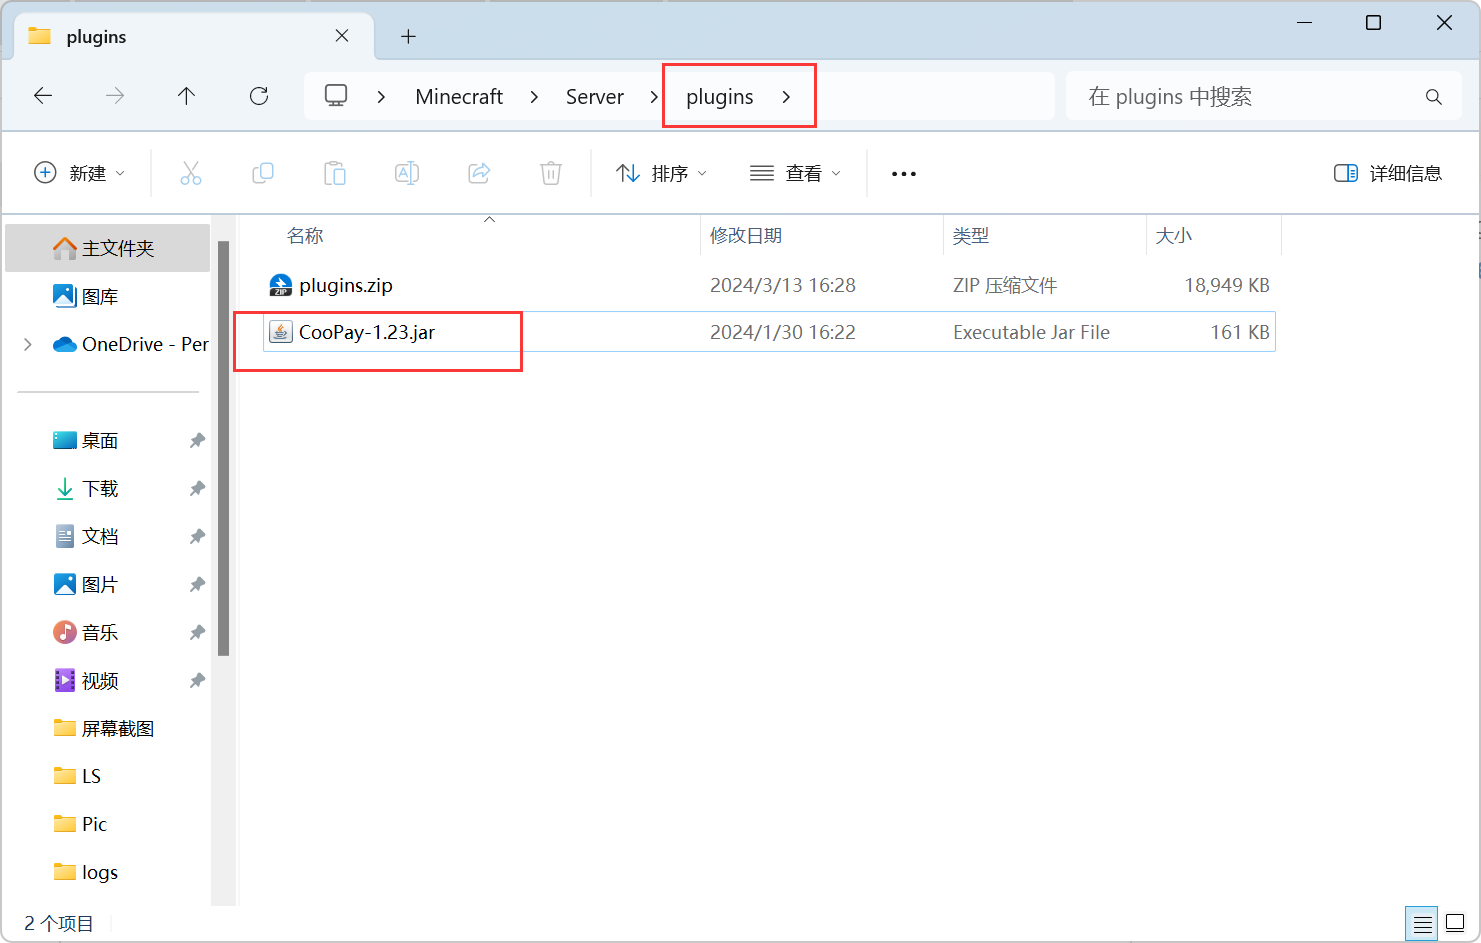Switch to large thumbnails view icon
1481x943 pixels.
[1455, 923]
